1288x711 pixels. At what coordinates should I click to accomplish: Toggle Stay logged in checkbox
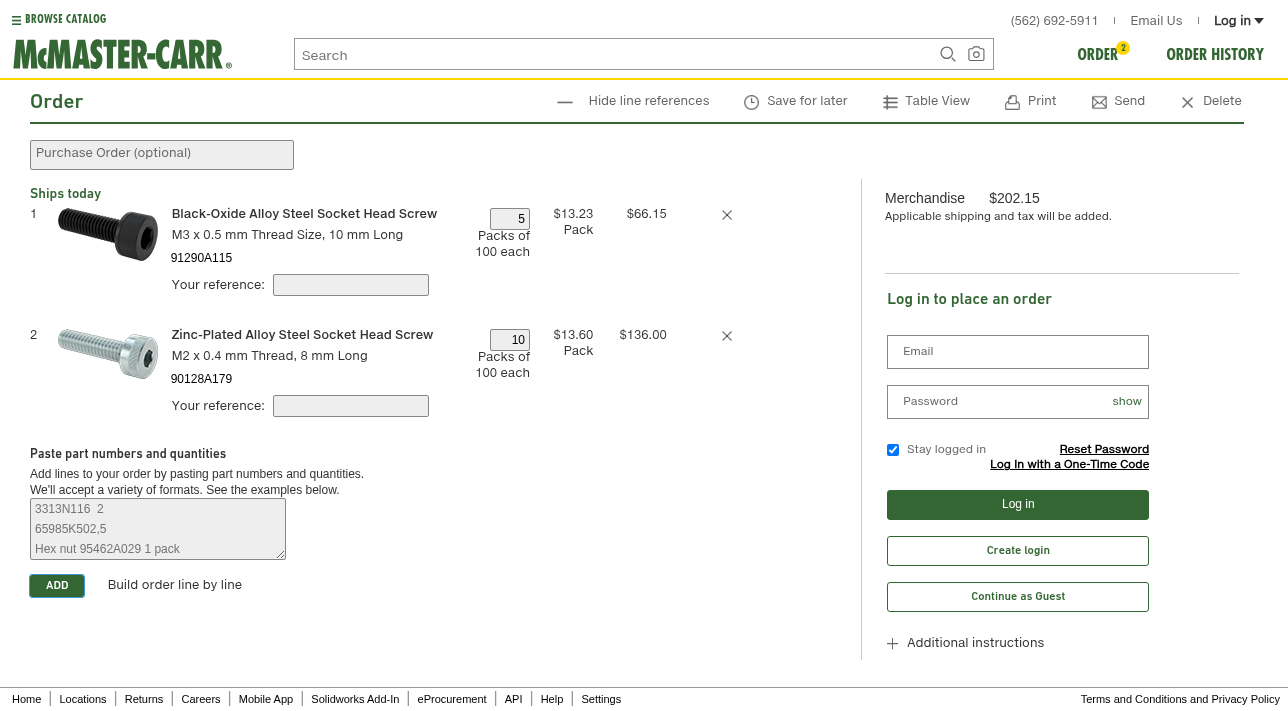click(893, 450)
